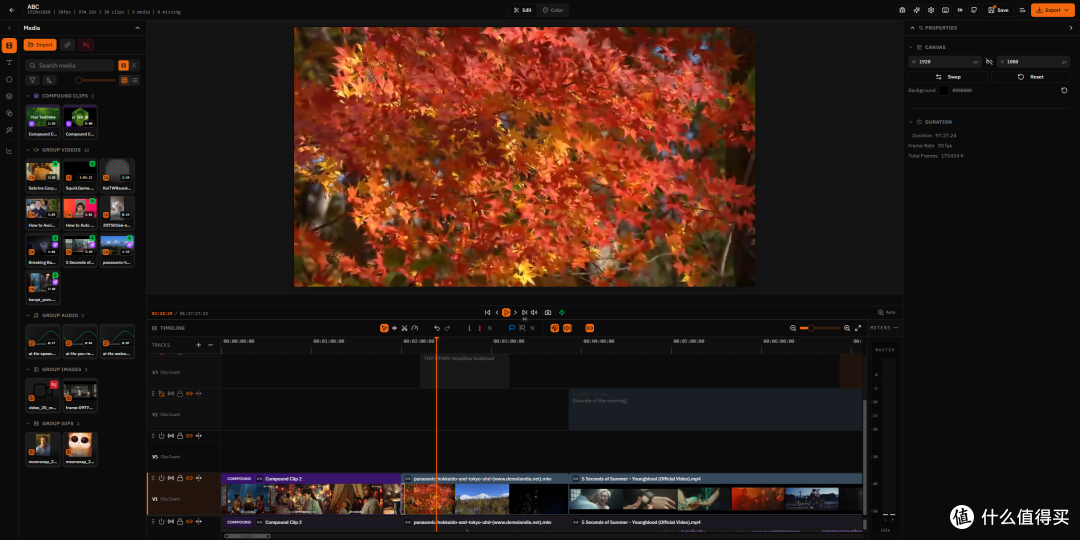The height and width of the screenshot is (540, 1080).
Task: Click the undo arrow in timeline toolbar
Action: coord(437,328)
